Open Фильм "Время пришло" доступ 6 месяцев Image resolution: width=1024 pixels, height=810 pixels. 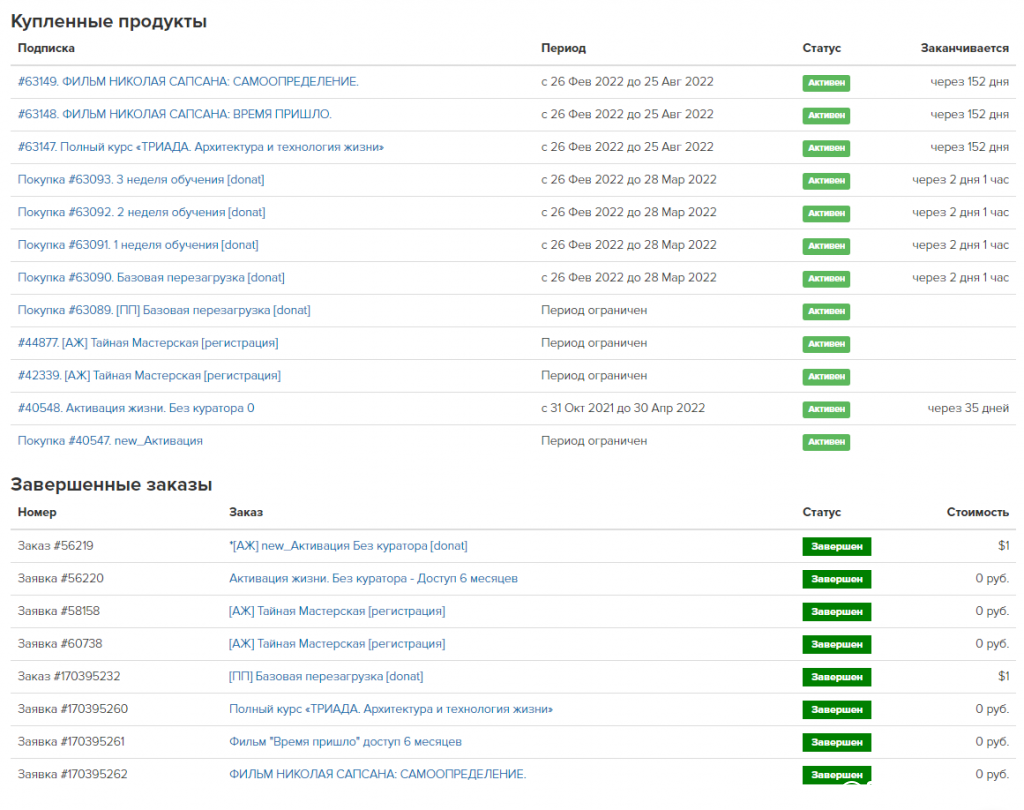pyautogui.click(x=345, y=741)
